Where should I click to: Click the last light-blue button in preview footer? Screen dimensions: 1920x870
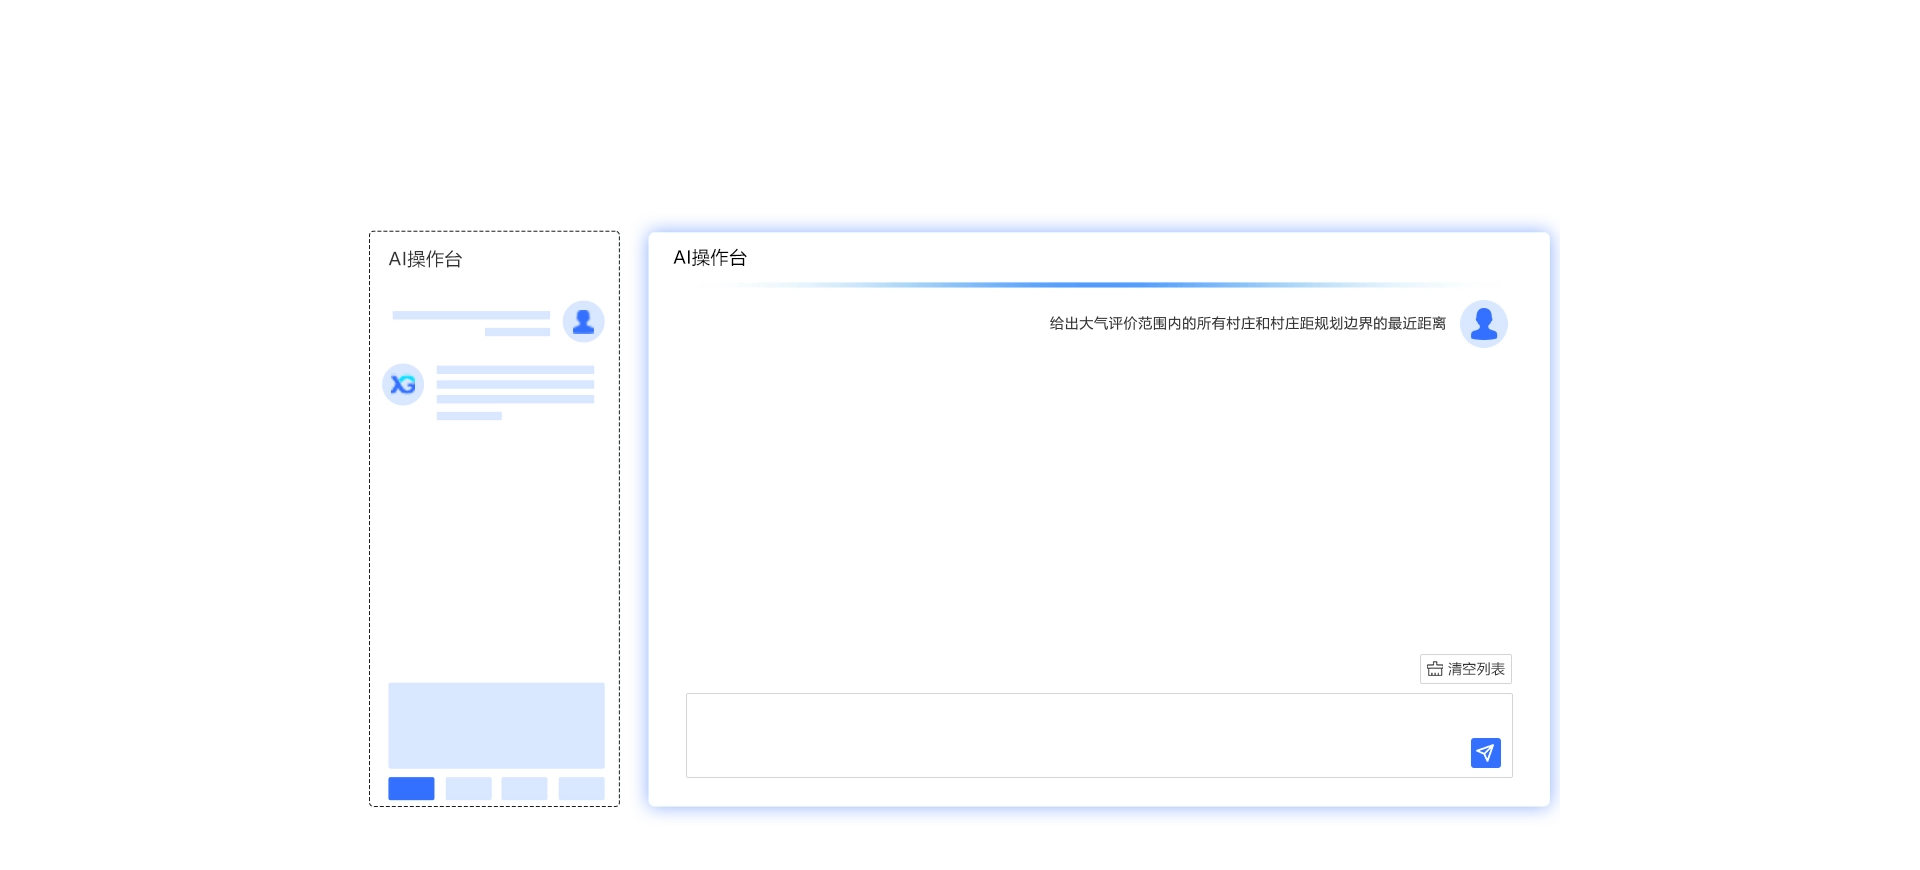(x=581, y=788)
